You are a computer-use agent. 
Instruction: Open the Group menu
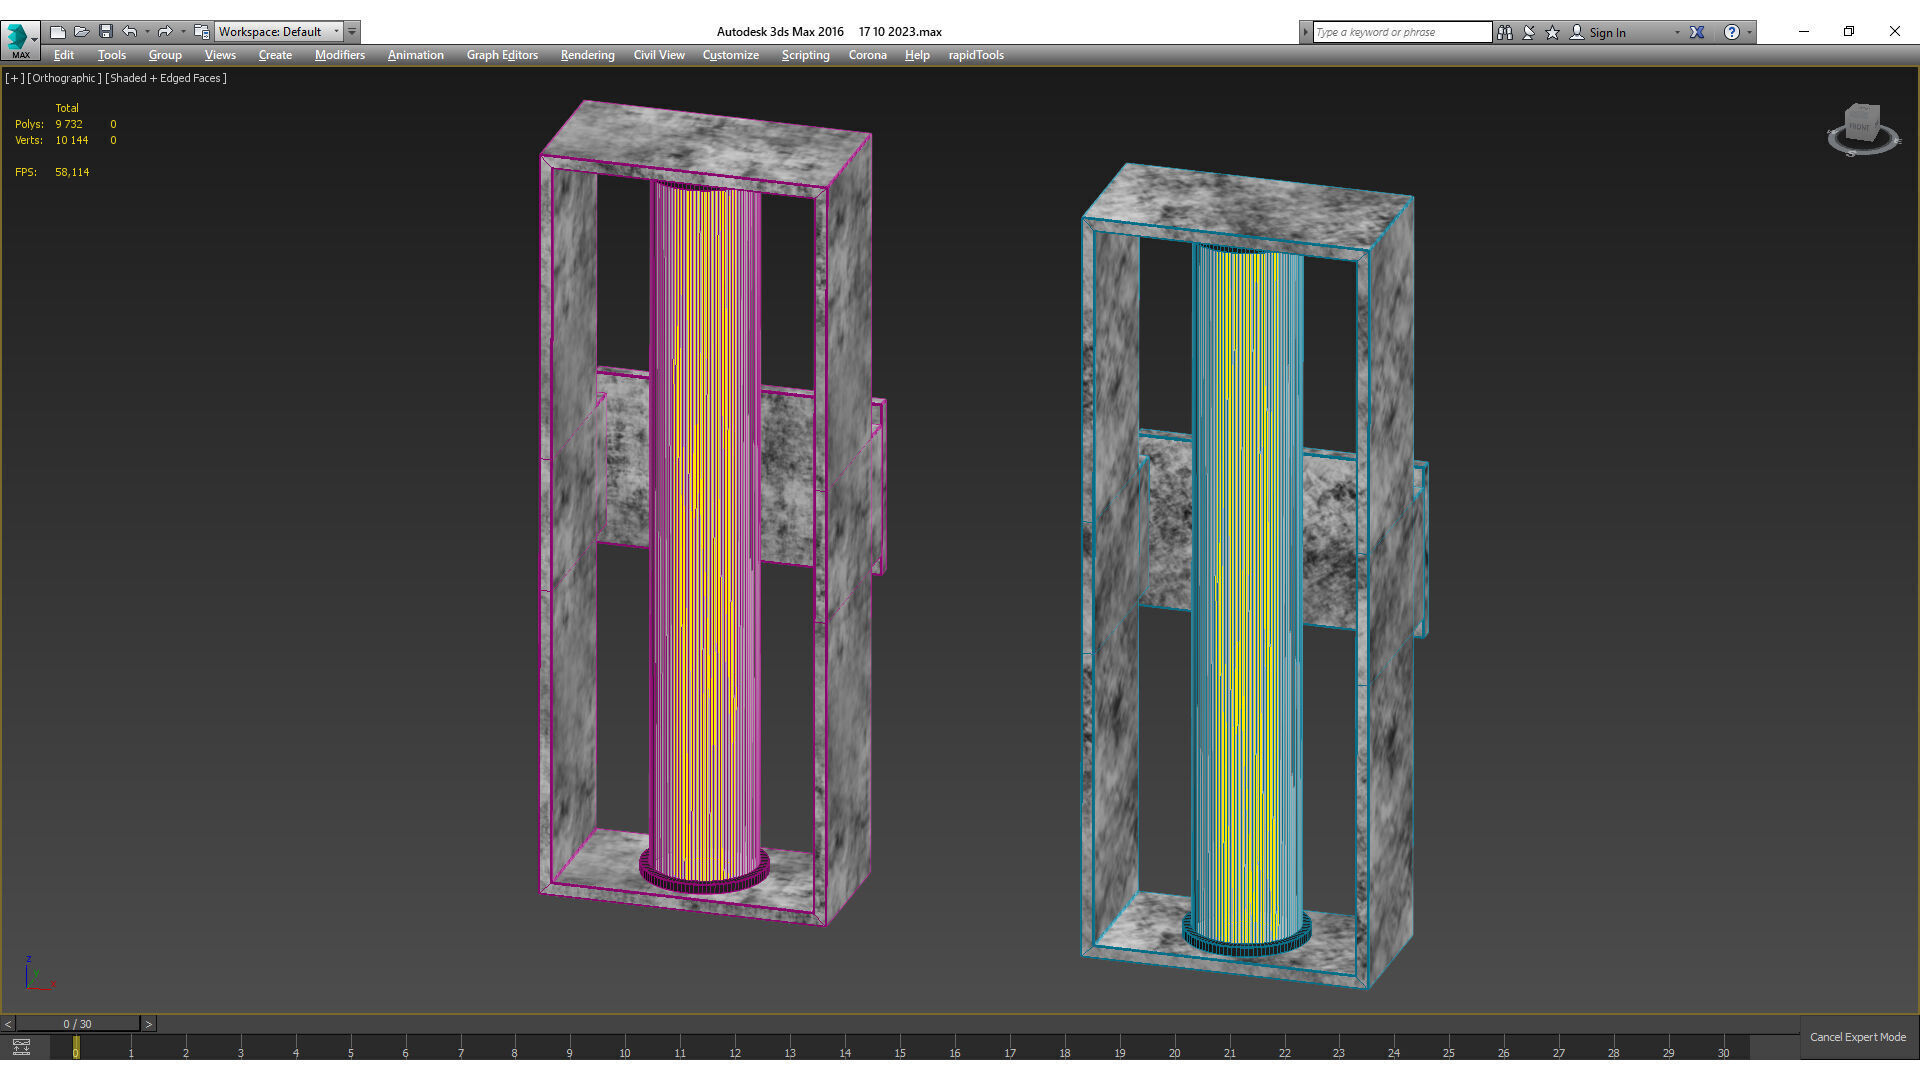(165, 55)
